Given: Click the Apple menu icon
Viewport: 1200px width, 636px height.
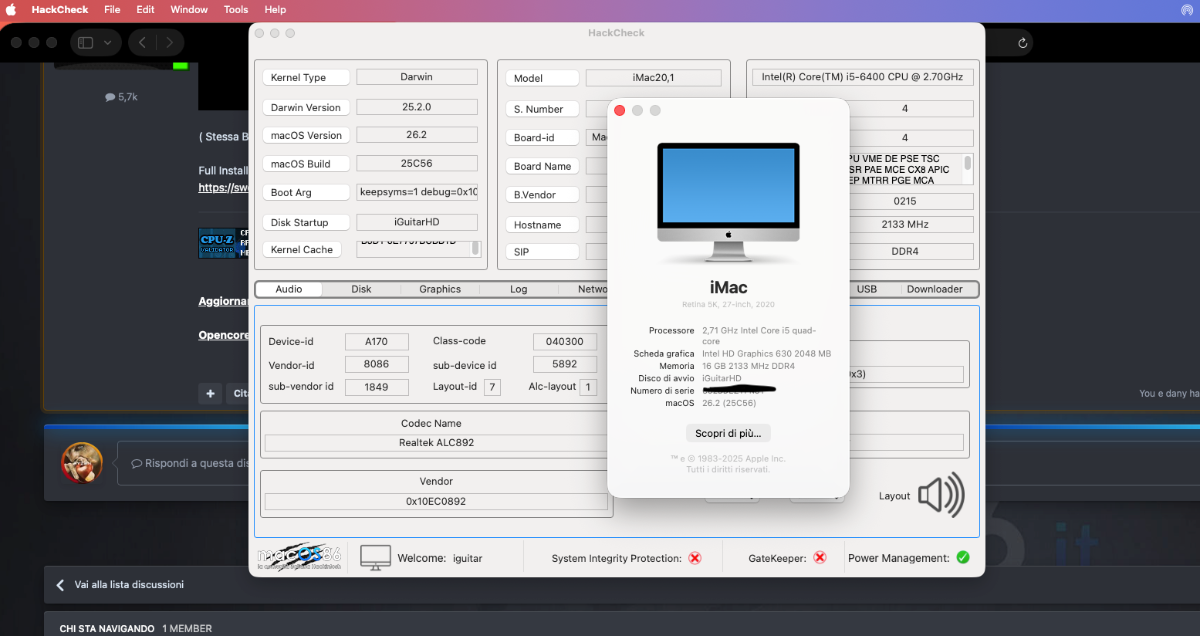Looking at the screenshot, I should point(13,9).
